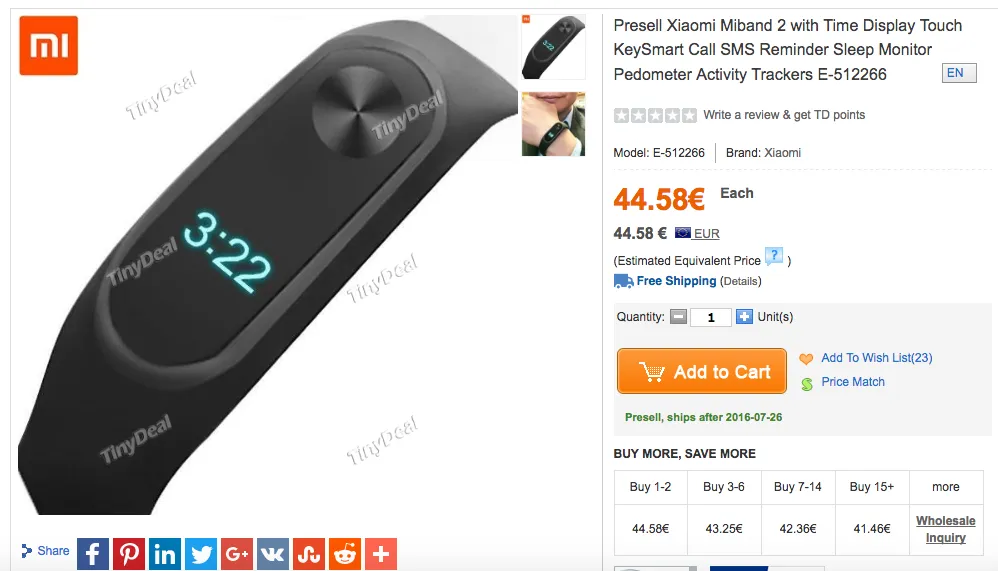Share through the VK icon
998x571 pixels.
273,554
